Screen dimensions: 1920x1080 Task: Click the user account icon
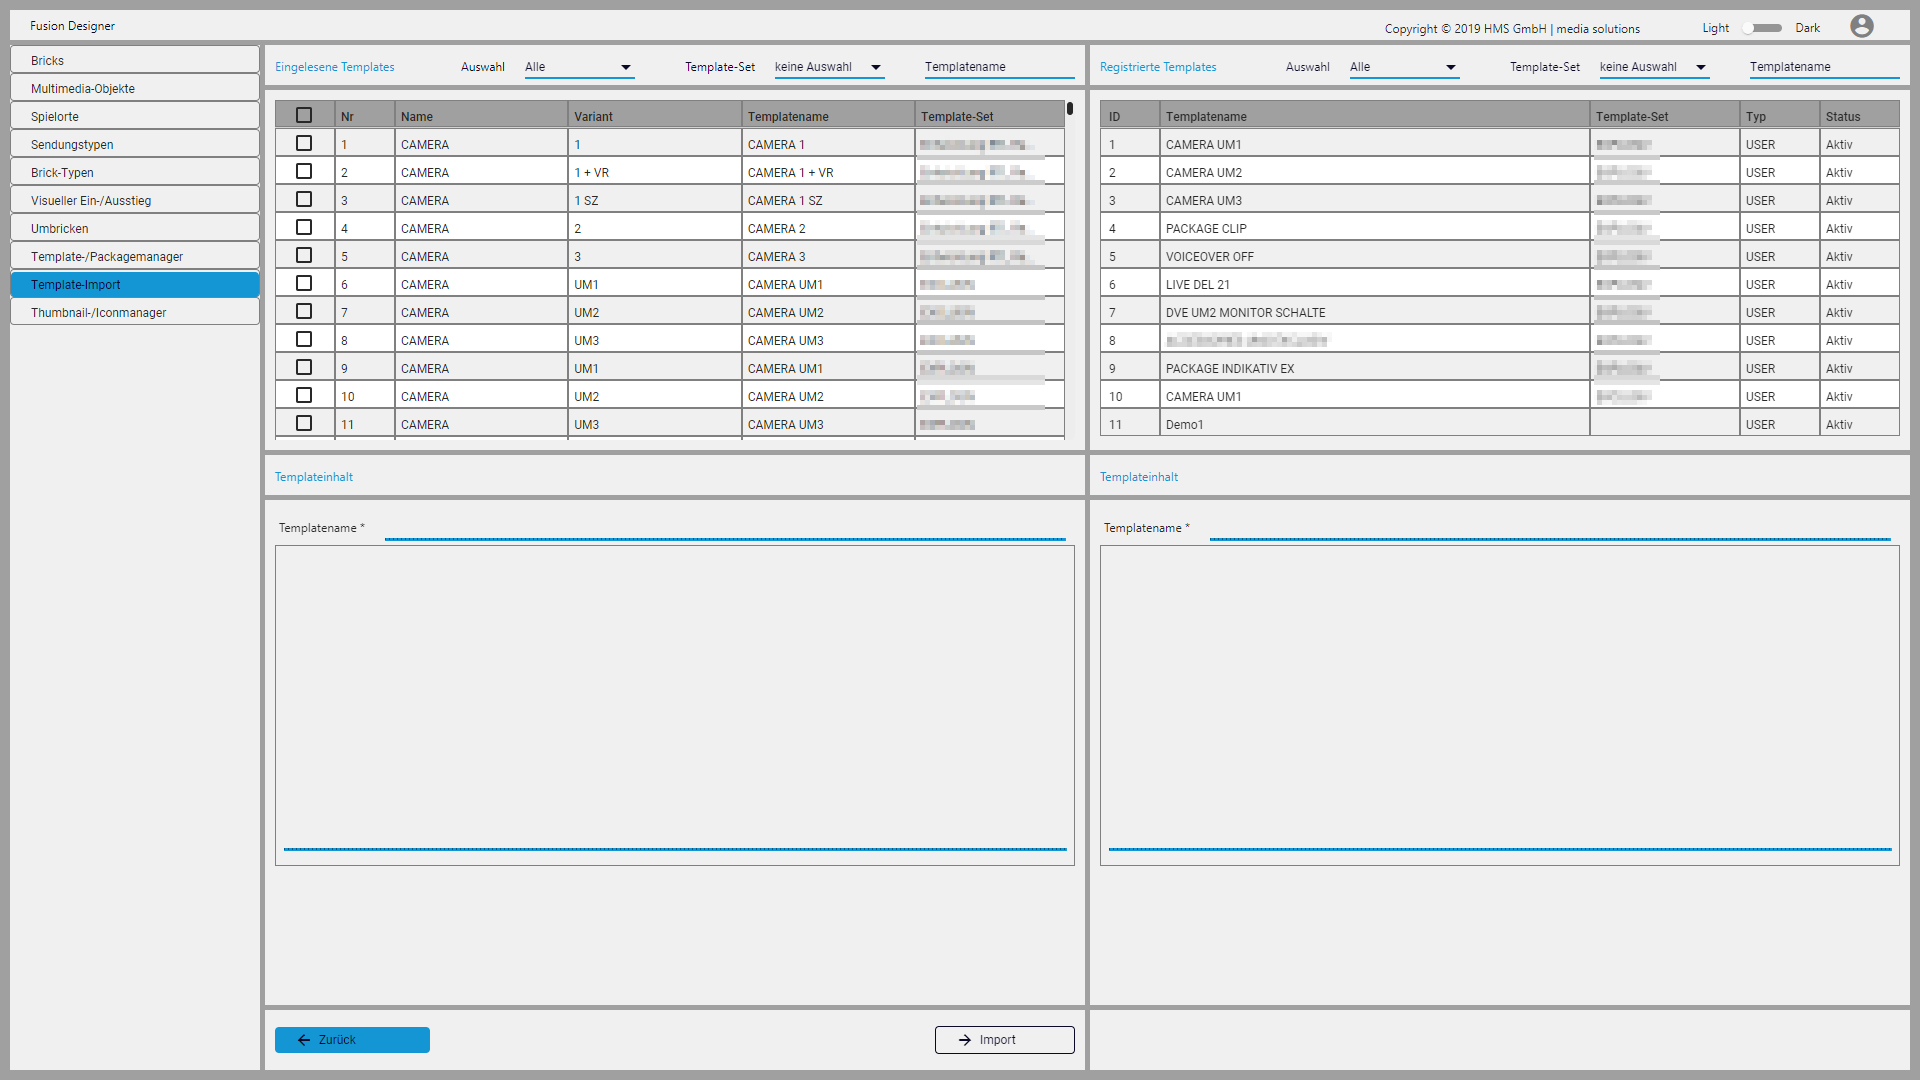point(1862,26)
